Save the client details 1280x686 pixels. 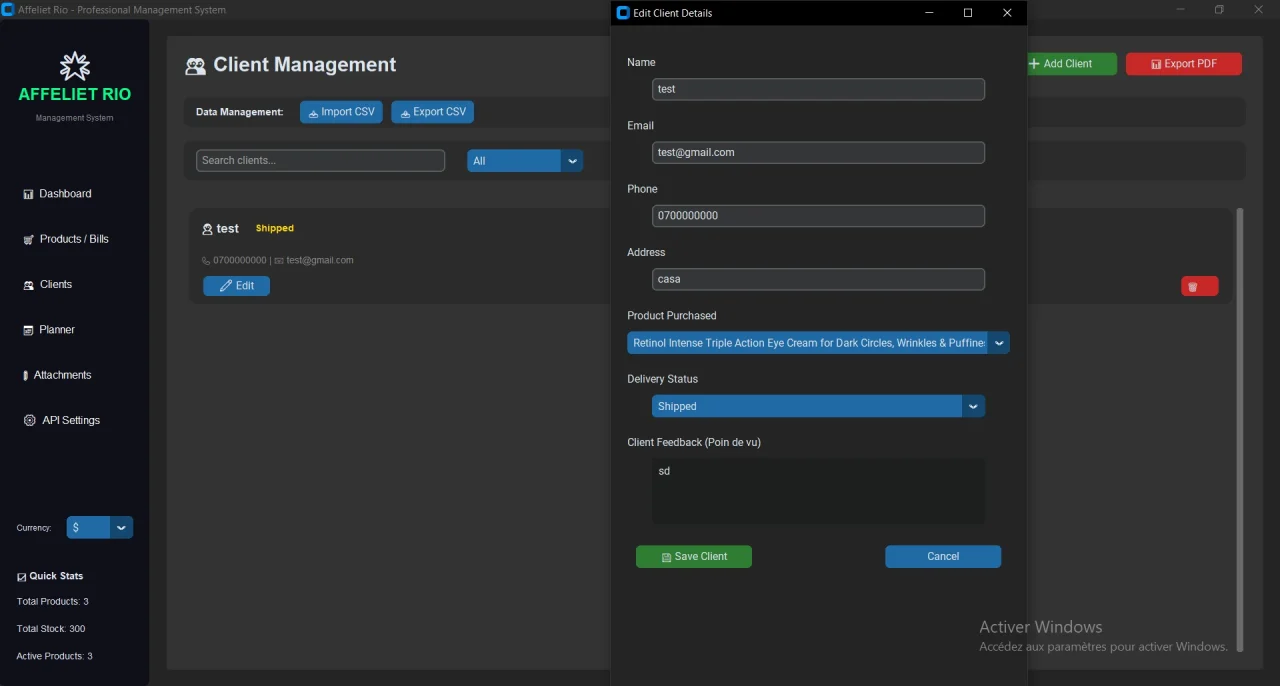[694, 557]
